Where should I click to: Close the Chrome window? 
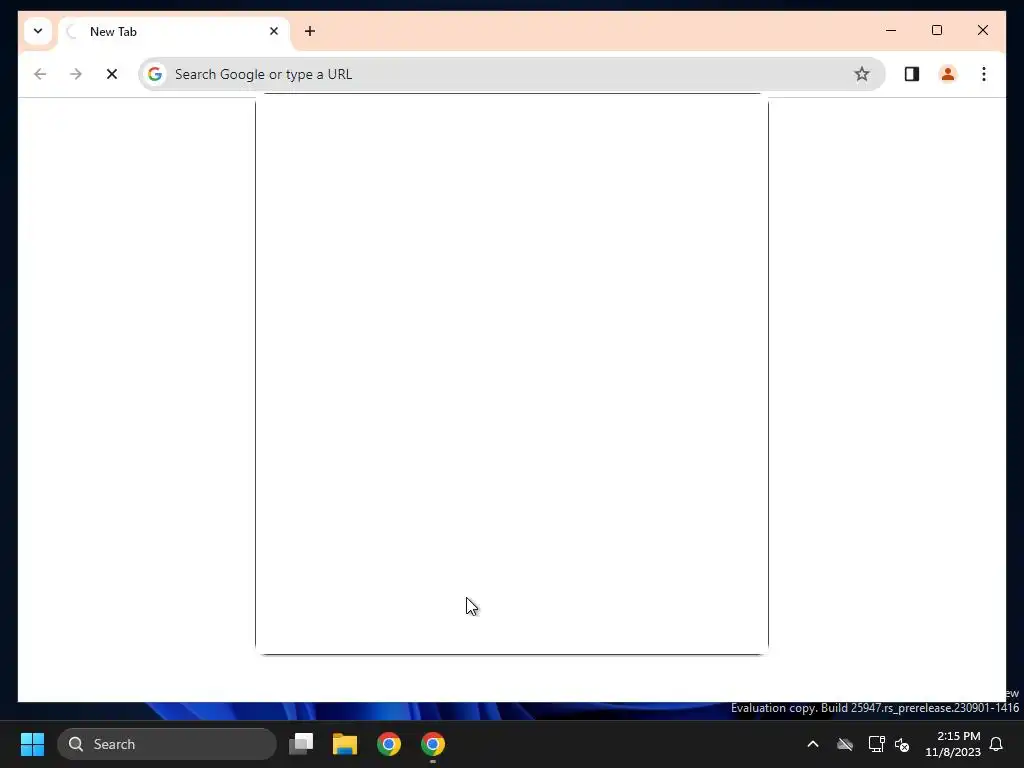tap(982, 30)
